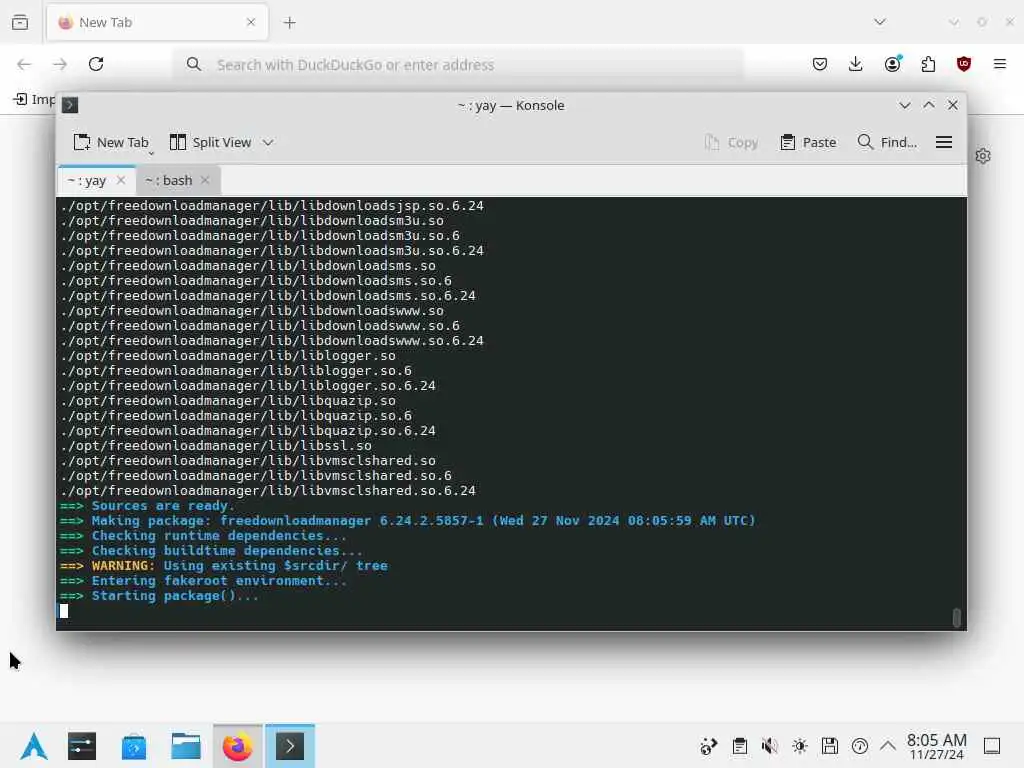The width and height of the screenshot is (1024, 768).
Task: Click Konsole vertical scrollbar handle
Action: [x=957, y=617]
